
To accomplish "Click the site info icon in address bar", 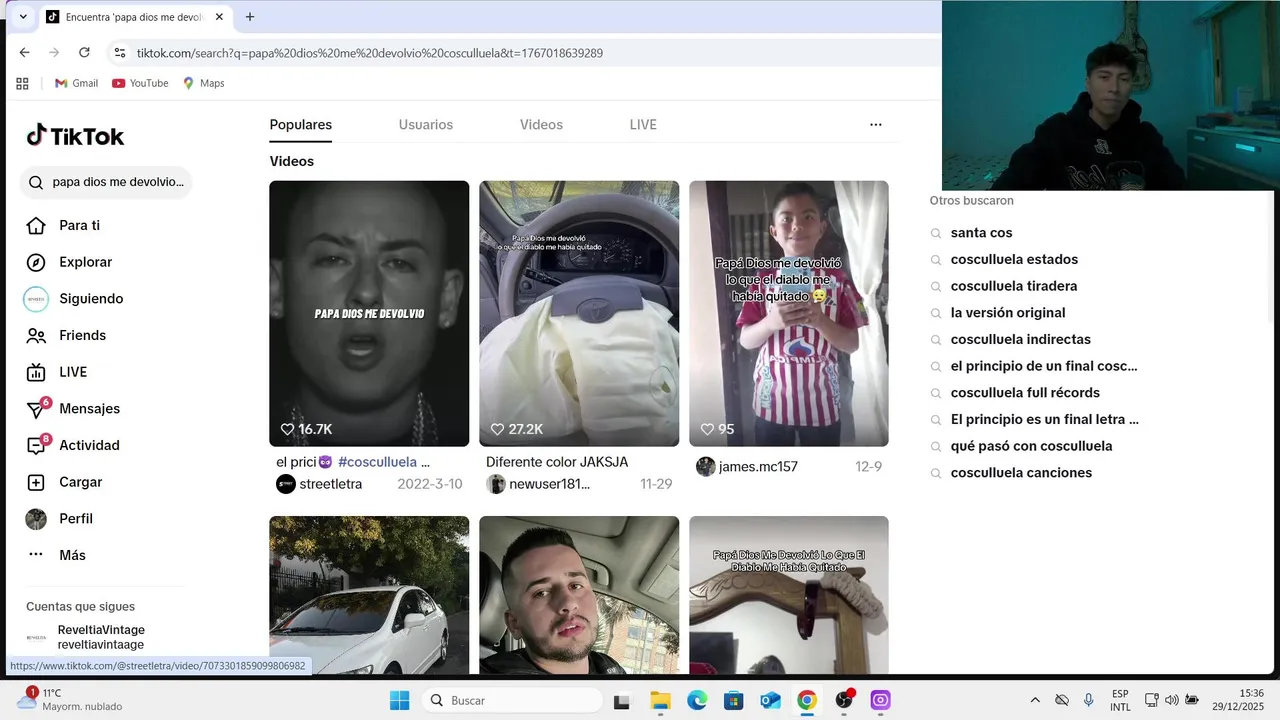I will pyautogui.click(x=119, y=53).
